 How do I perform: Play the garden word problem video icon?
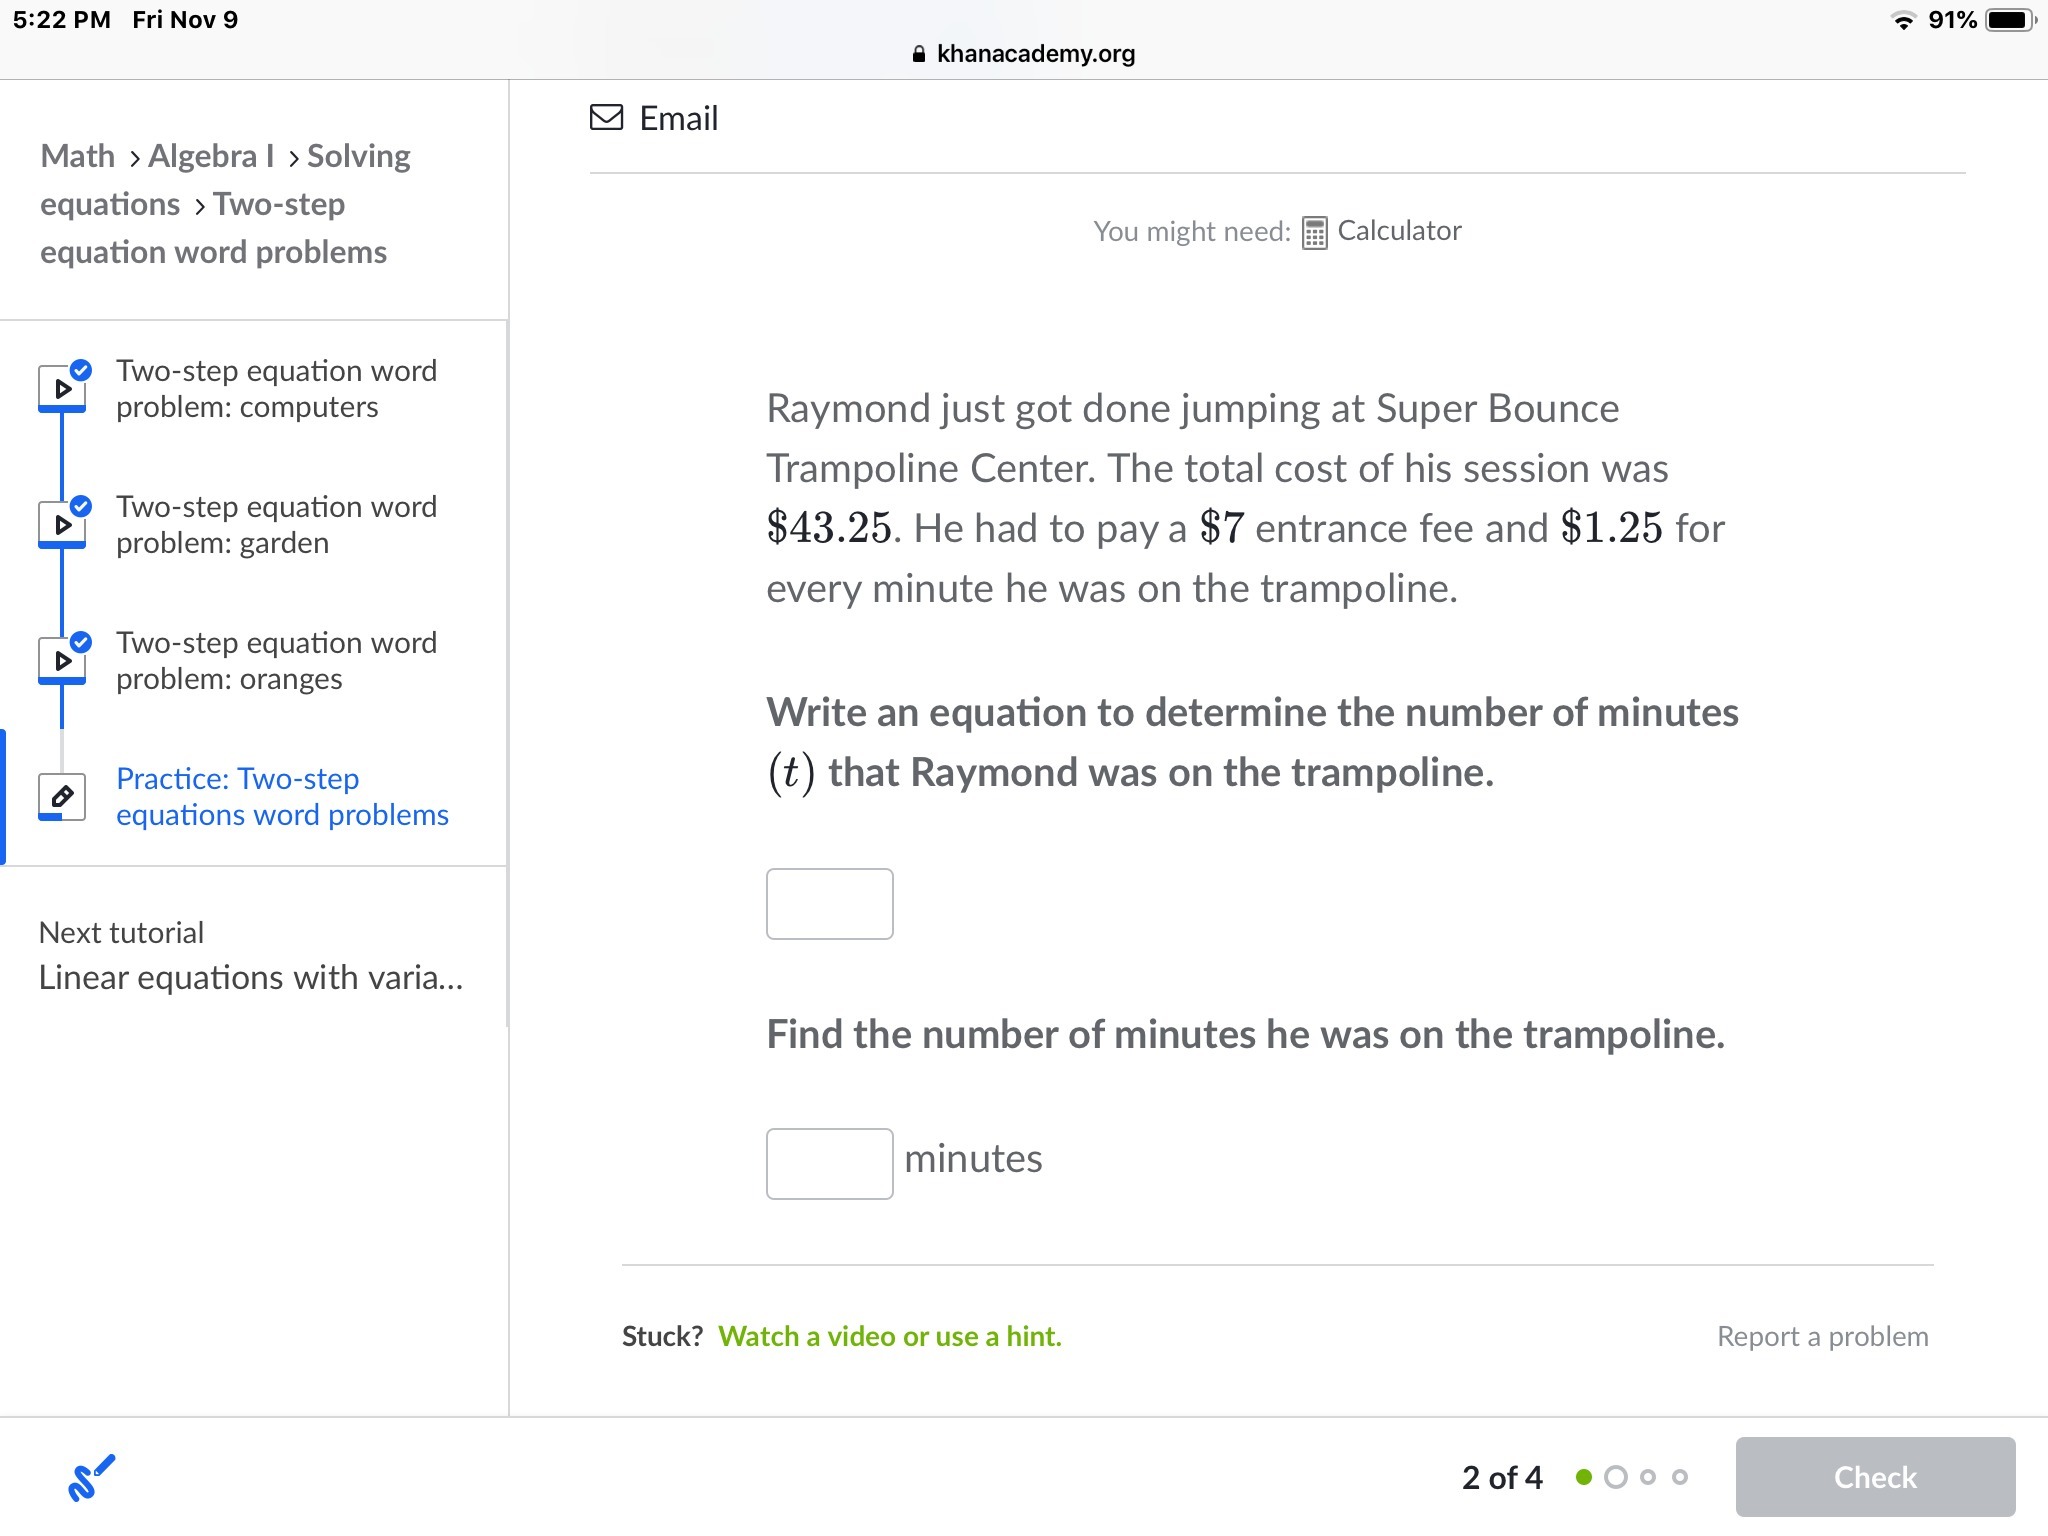coord(62,525)
